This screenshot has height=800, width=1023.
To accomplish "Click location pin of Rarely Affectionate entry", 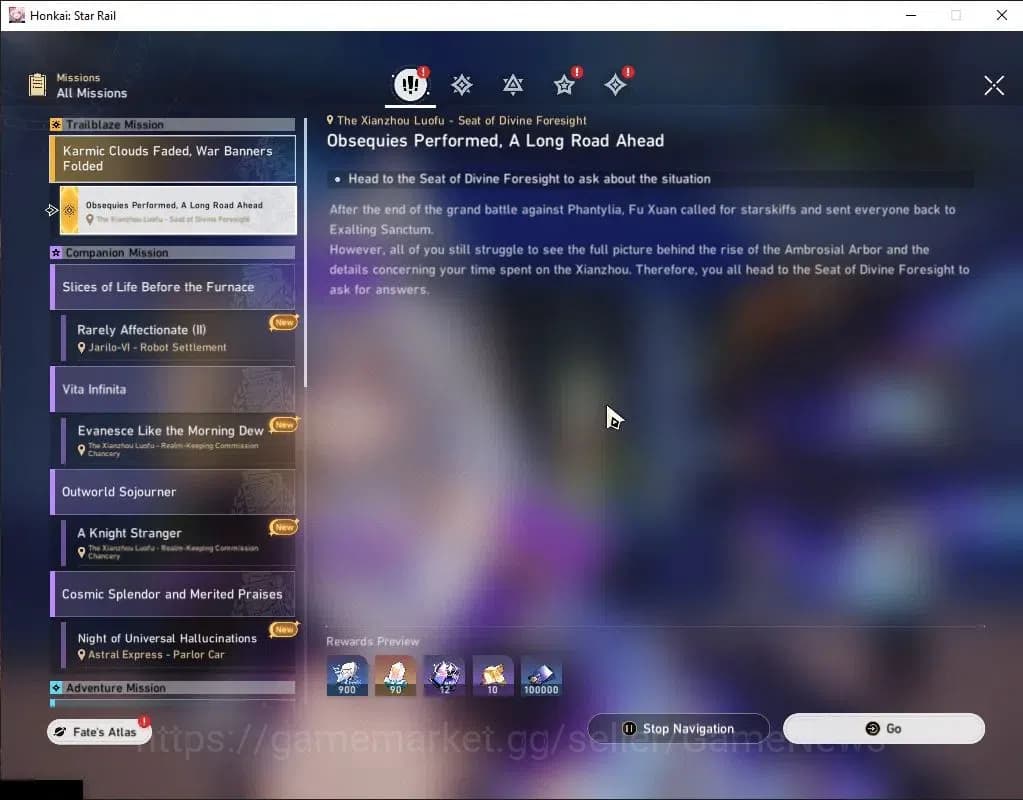I will coord(82,348).
